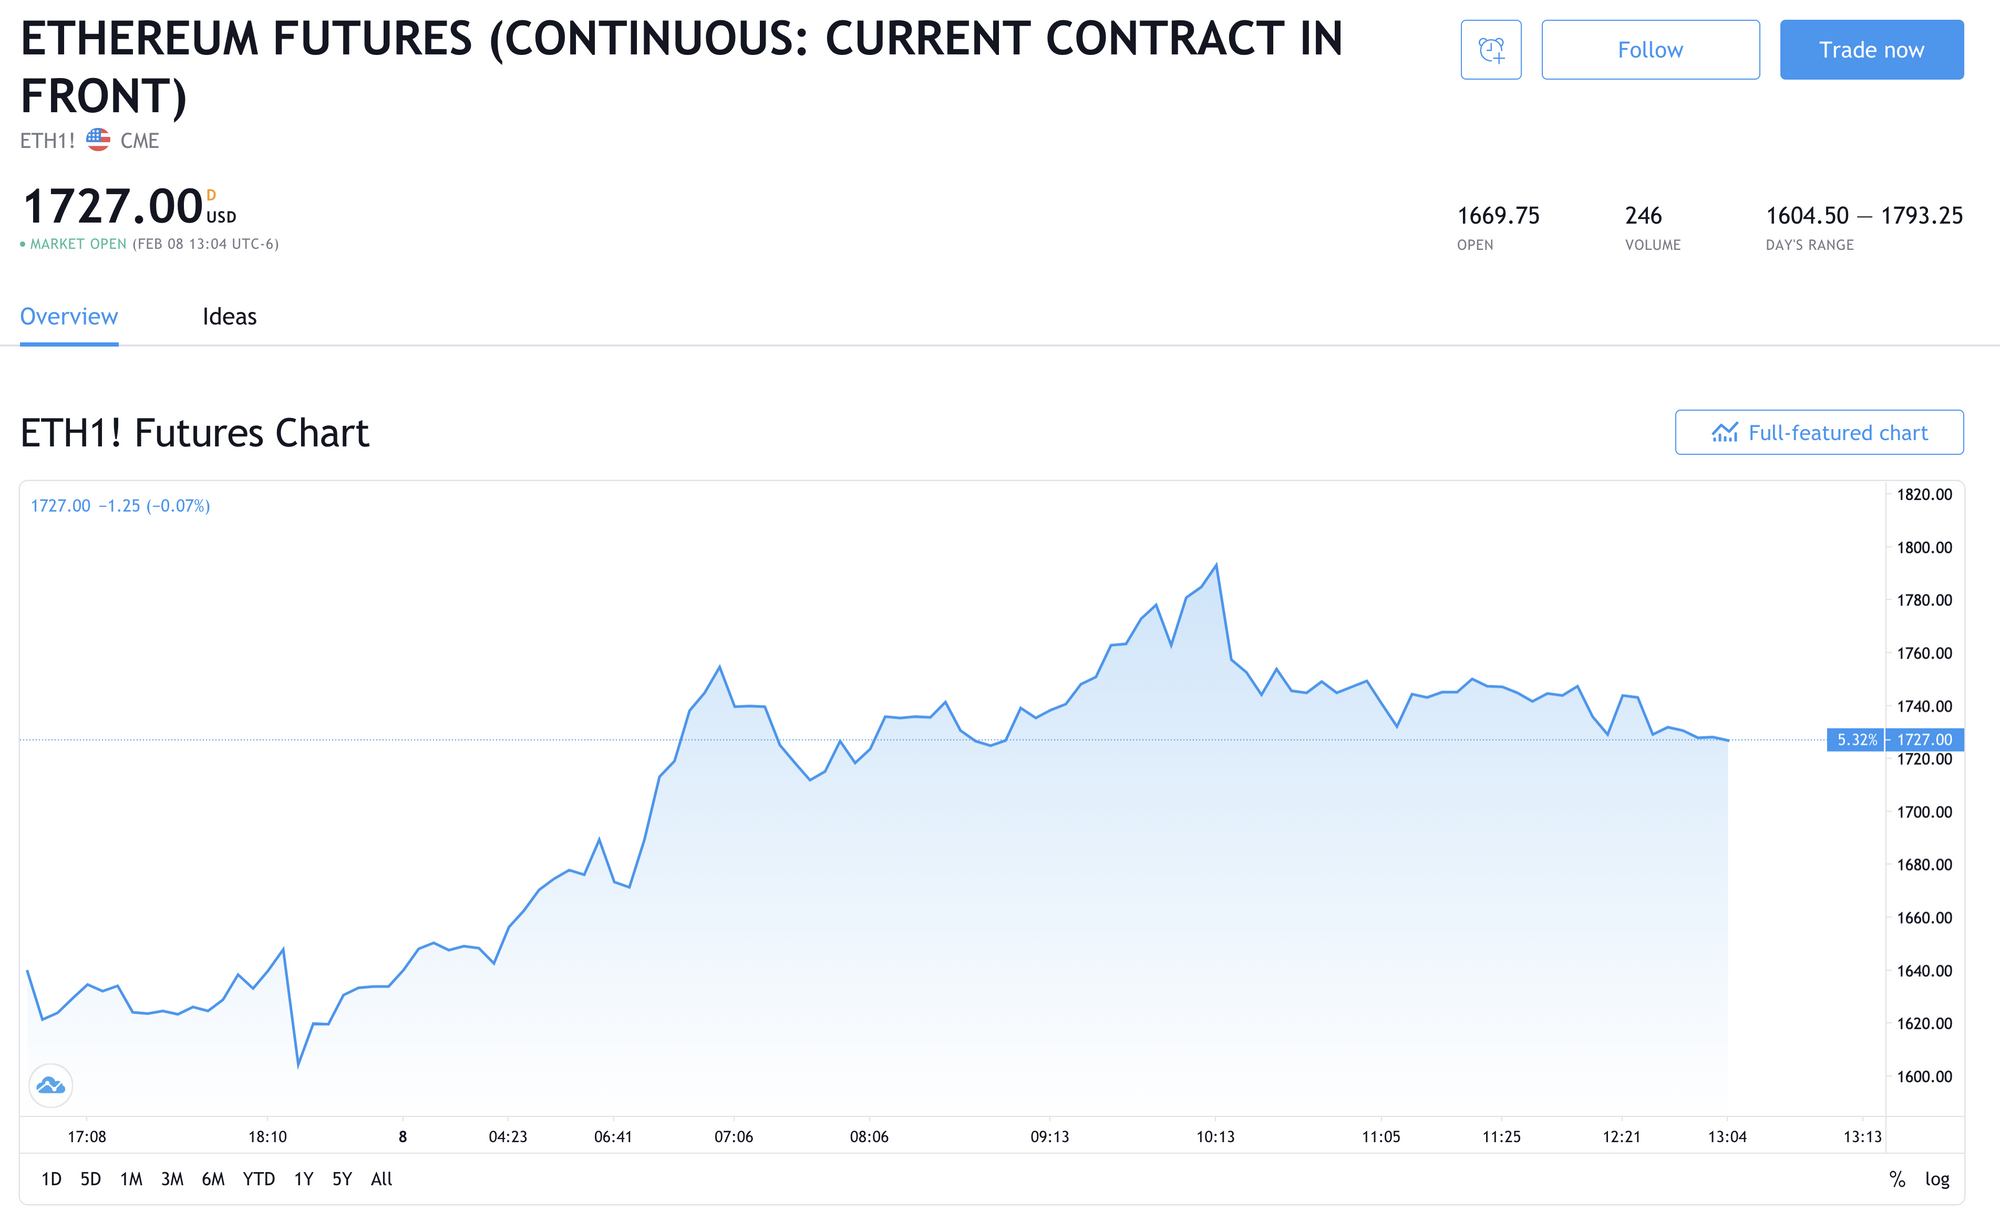The image size is (2000, 1226).
Task: Switch to the Ideas tab
Action: tap(229, 317)
